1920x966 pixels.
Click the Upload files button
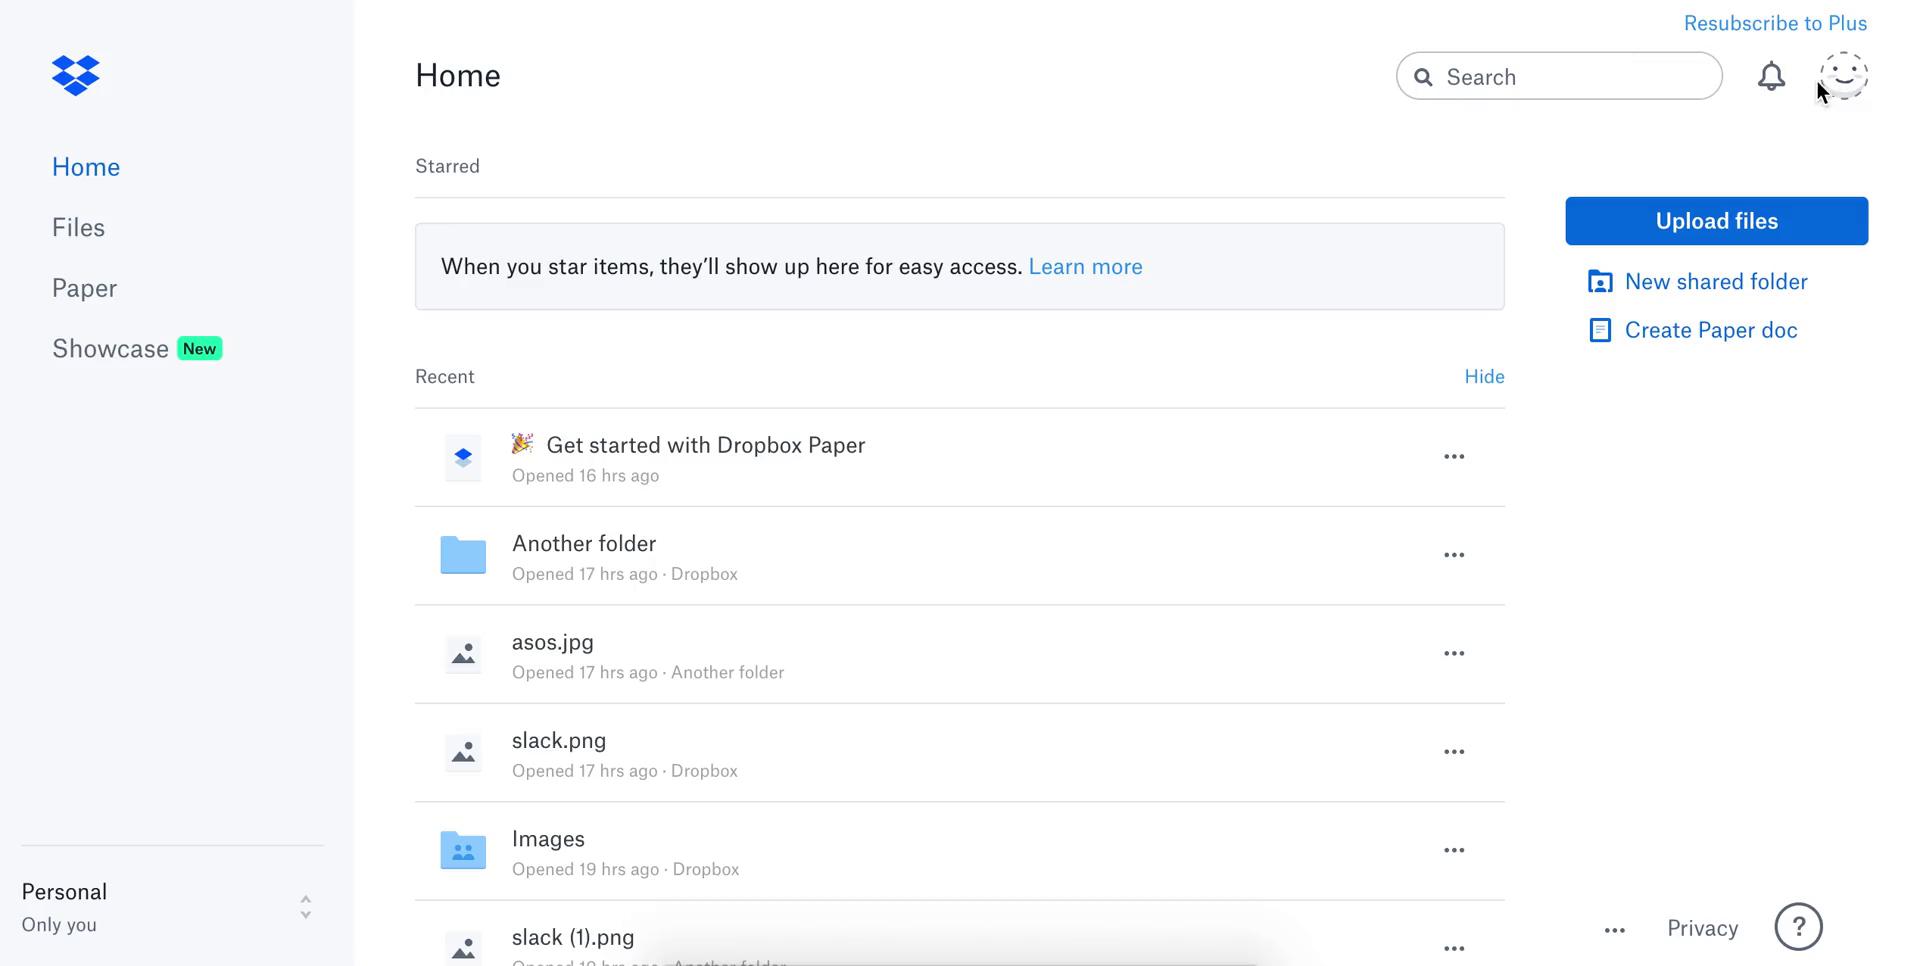[x=1716, y=221]
